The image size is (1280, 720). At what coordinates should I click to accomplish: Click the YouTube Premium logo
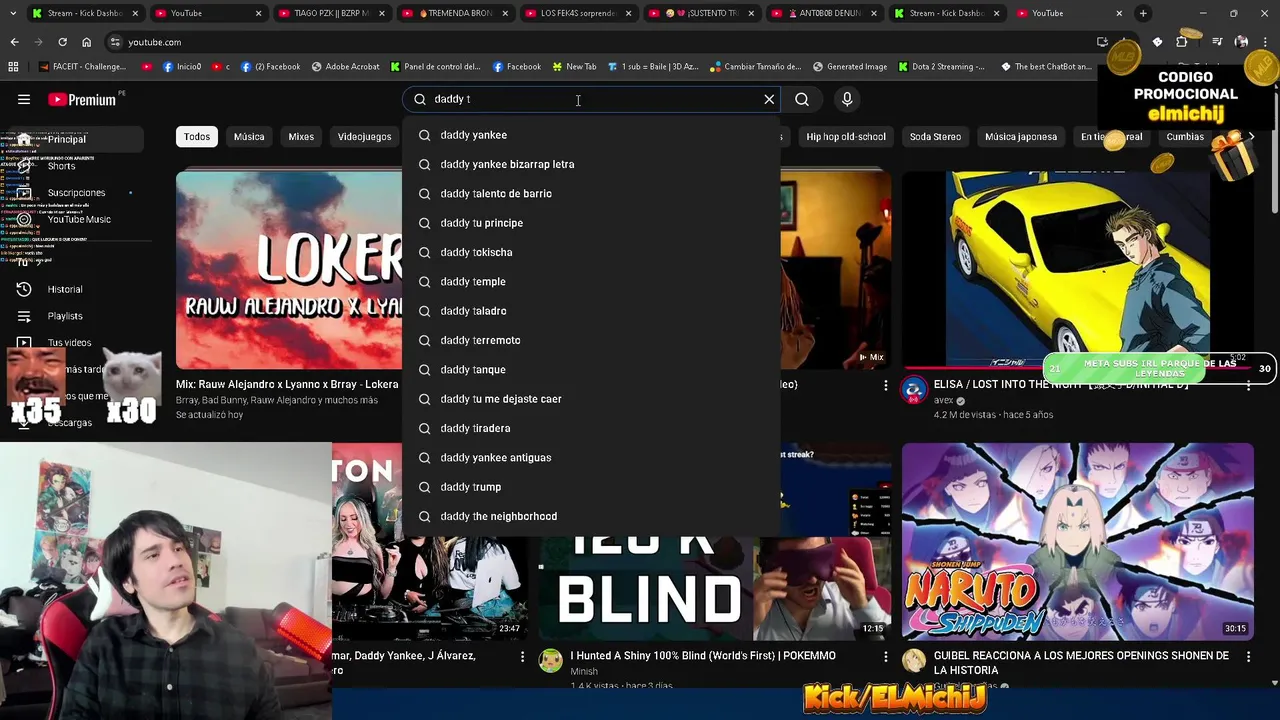coord(82,99)
